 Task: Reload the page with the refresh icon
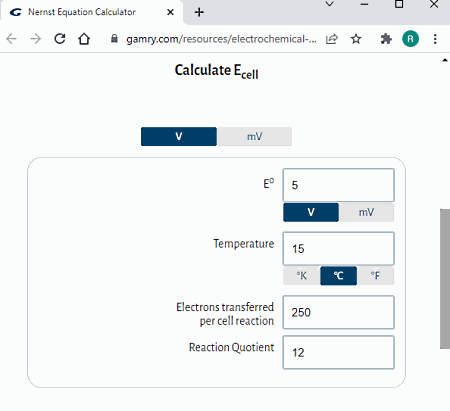pyautogui.click(x=60, y=39)
